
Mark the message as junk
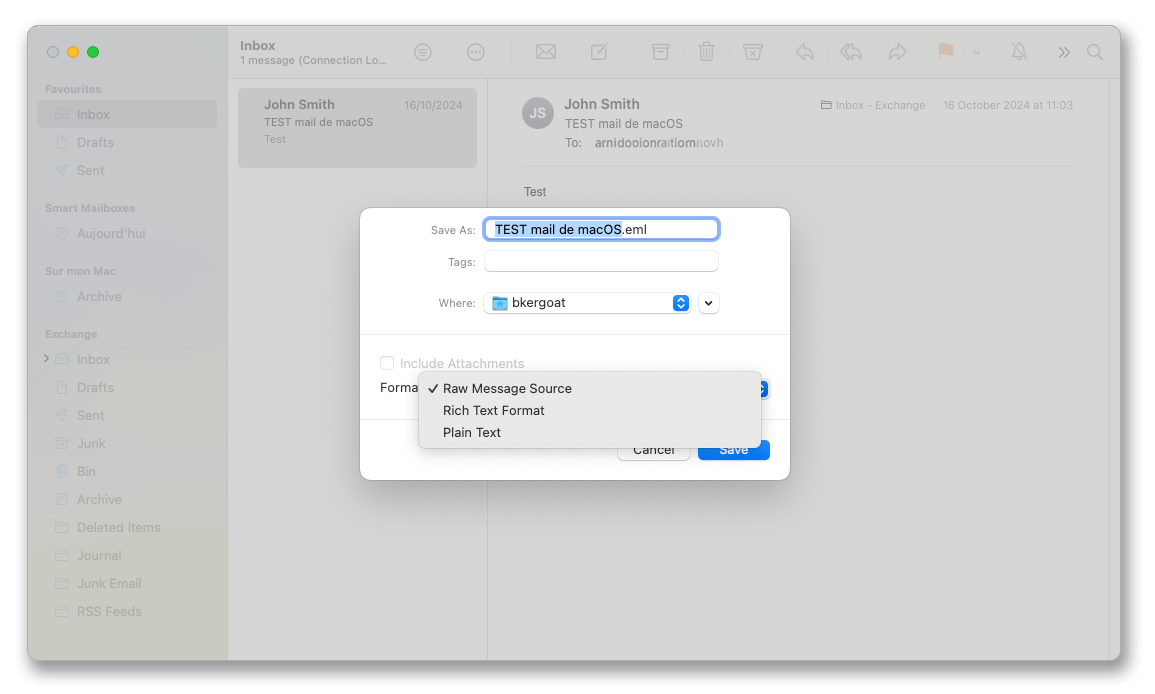coord(752,51)
